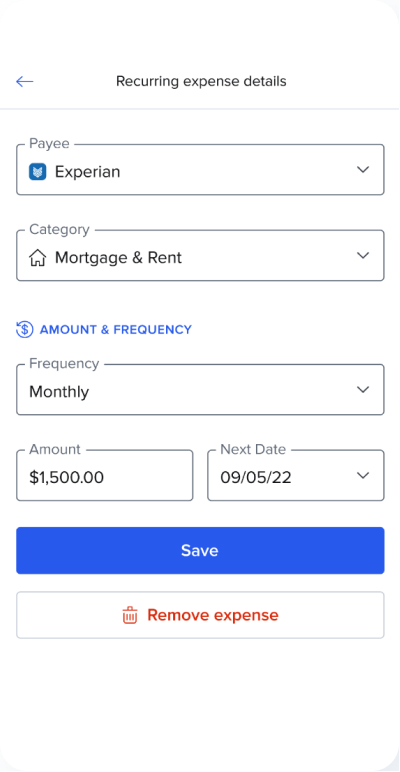The image size is (400, 772).
Task: Click the Payee field label
Action: [x=49, y=143]
